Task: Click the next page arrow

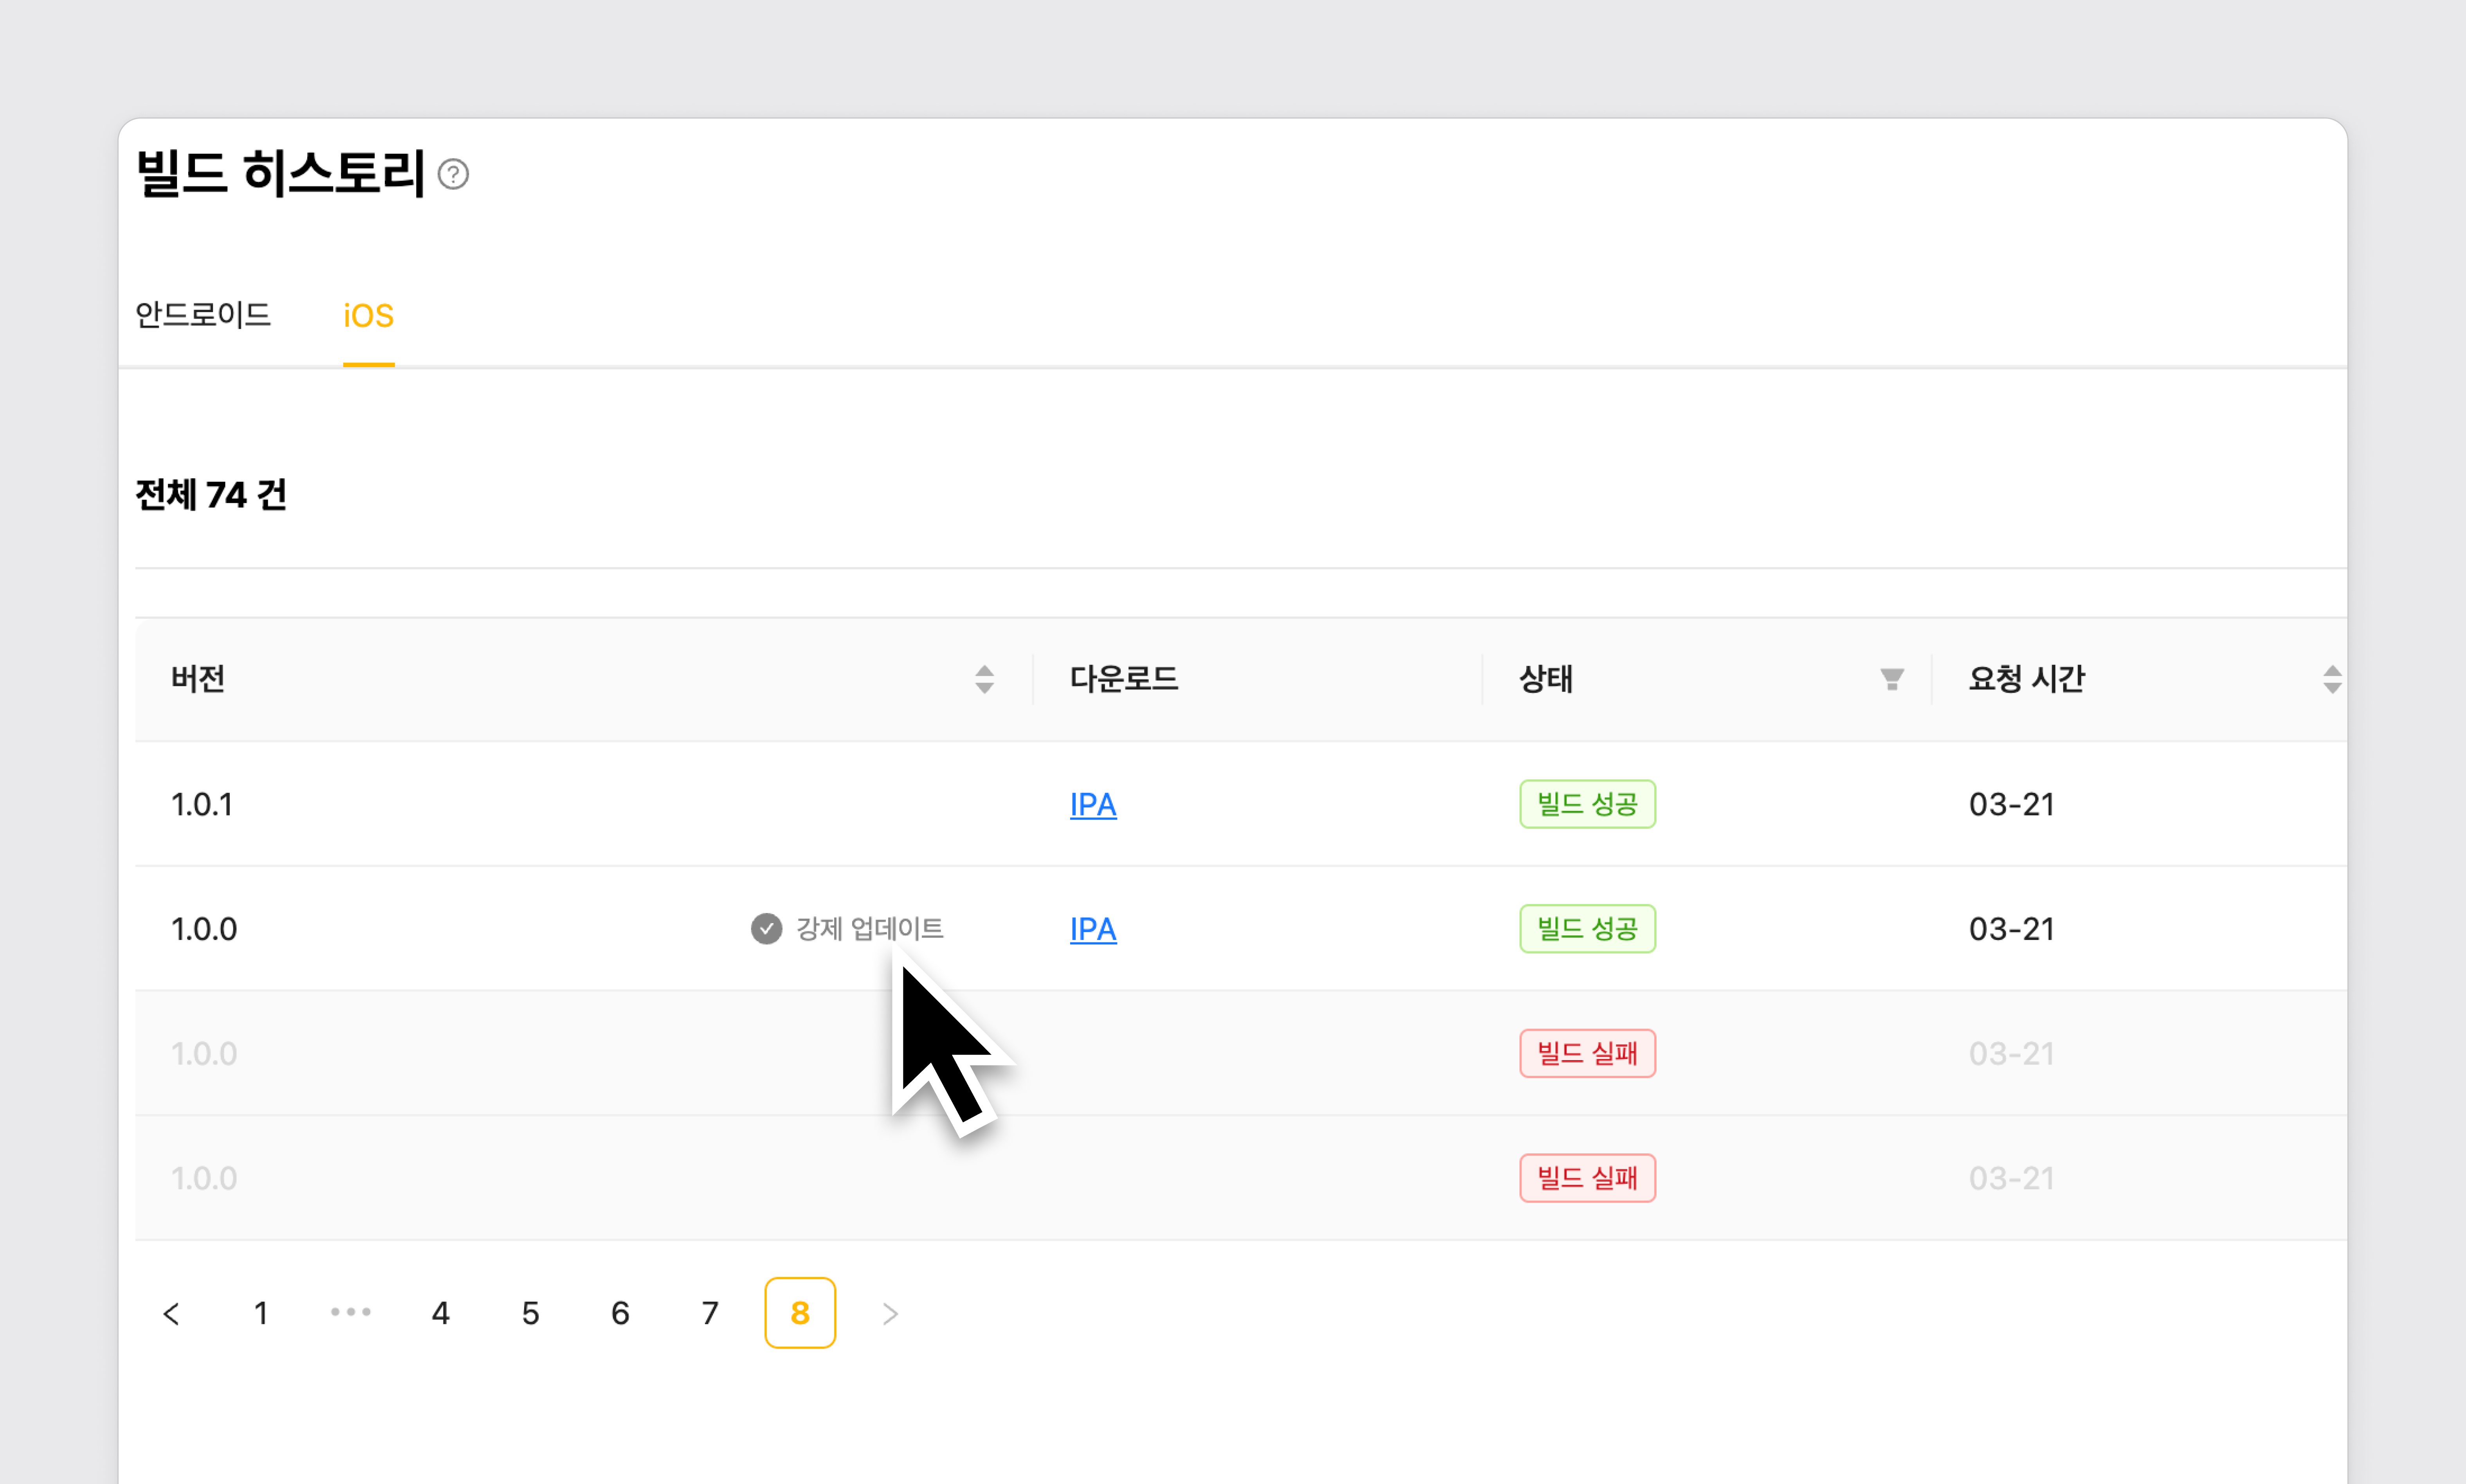Action: click(890, 1313)
